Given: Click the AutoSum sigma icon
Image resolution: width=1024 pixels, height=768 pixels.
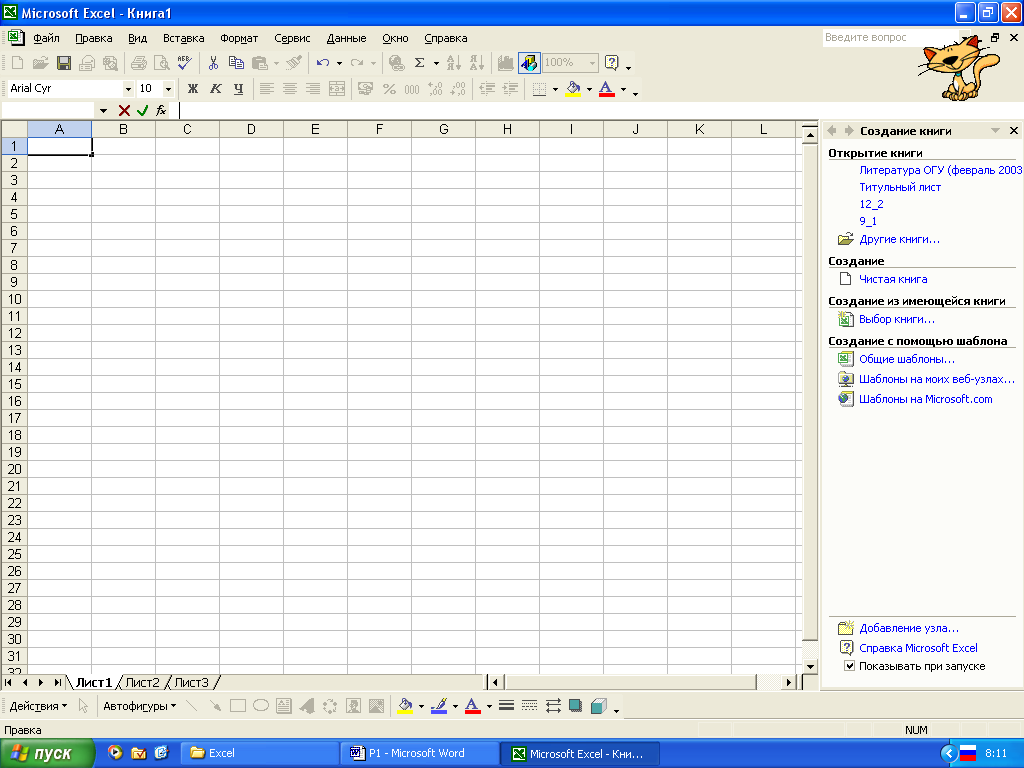Looking at the screenshot, I should [x=420, y=63].
